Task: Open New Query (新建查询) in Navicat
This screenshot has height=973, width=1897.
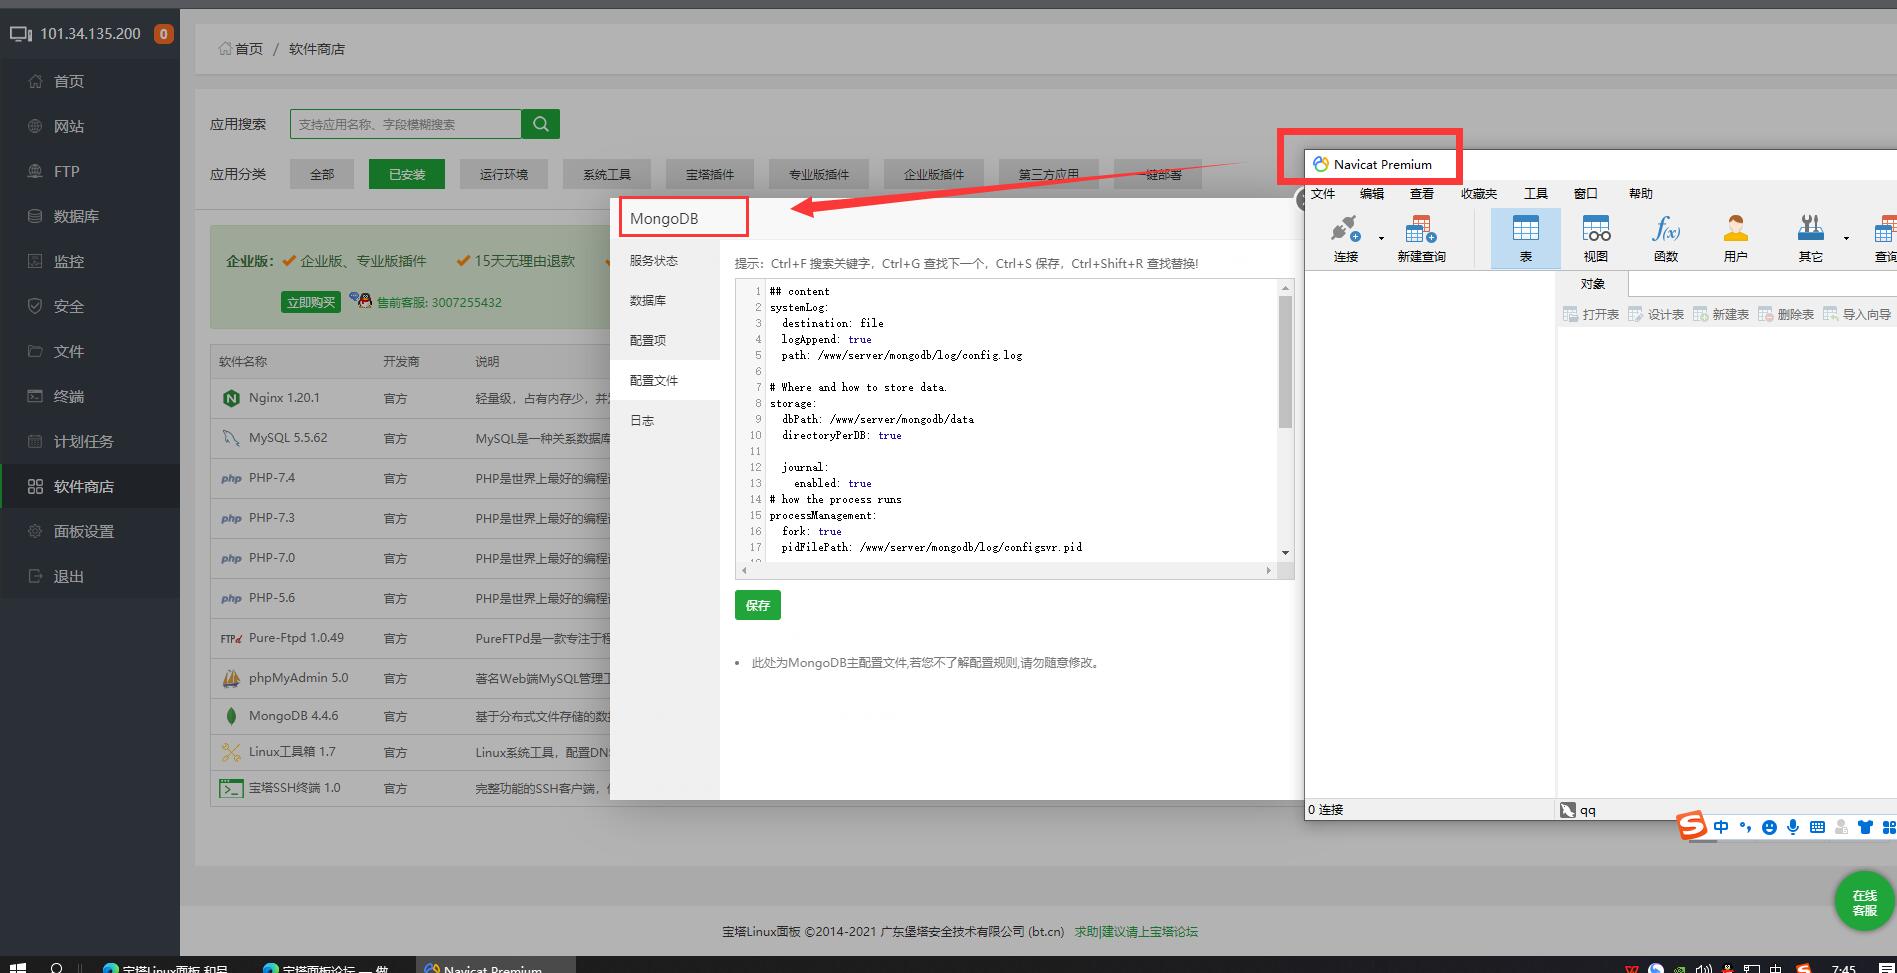Action: pyautogui.click(x=1420, y=231)
